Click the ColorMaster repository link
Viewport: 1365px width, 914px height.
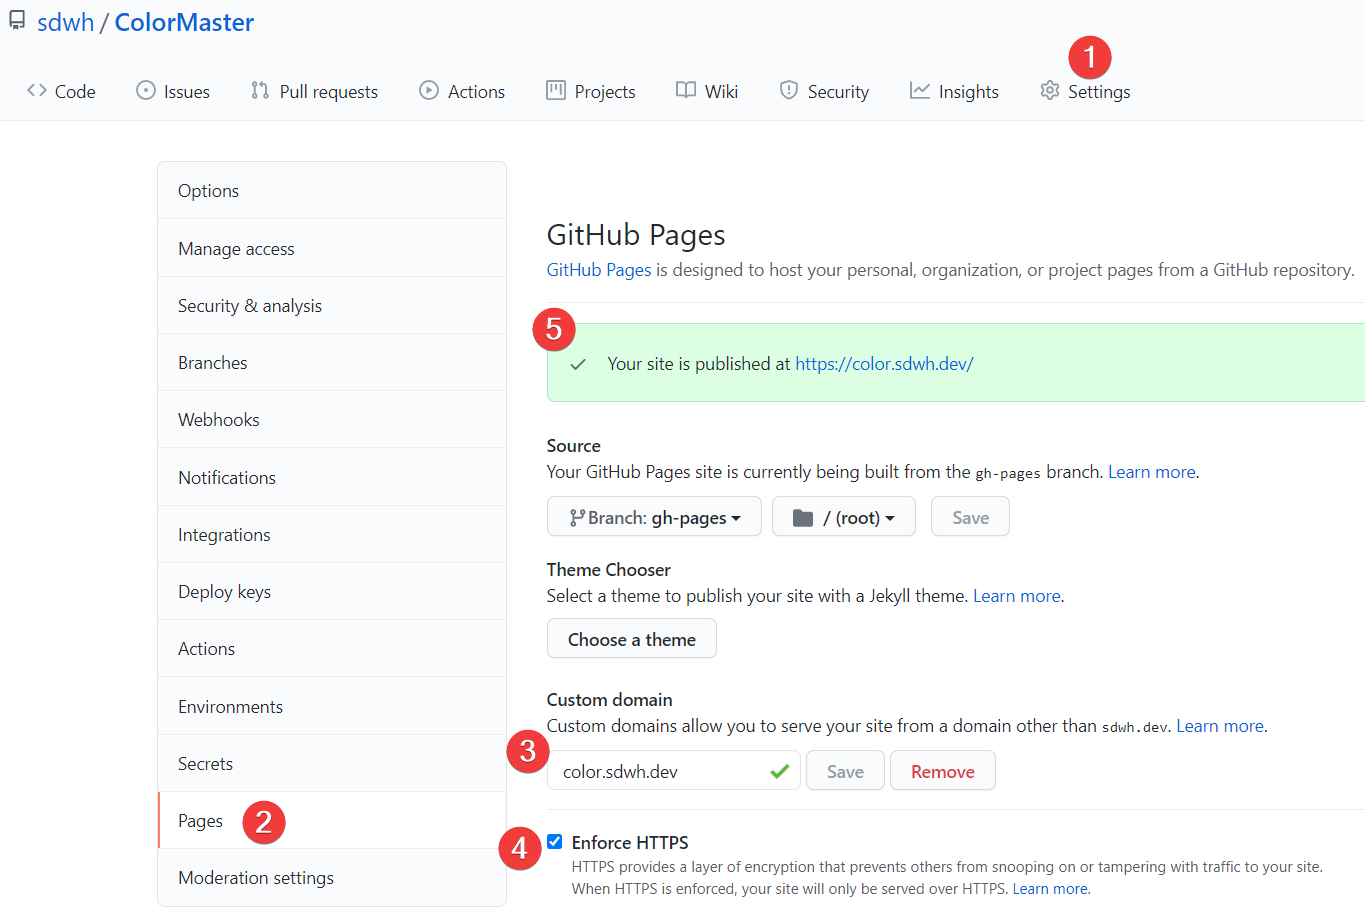pyautogui.click(x=184, y=22)
